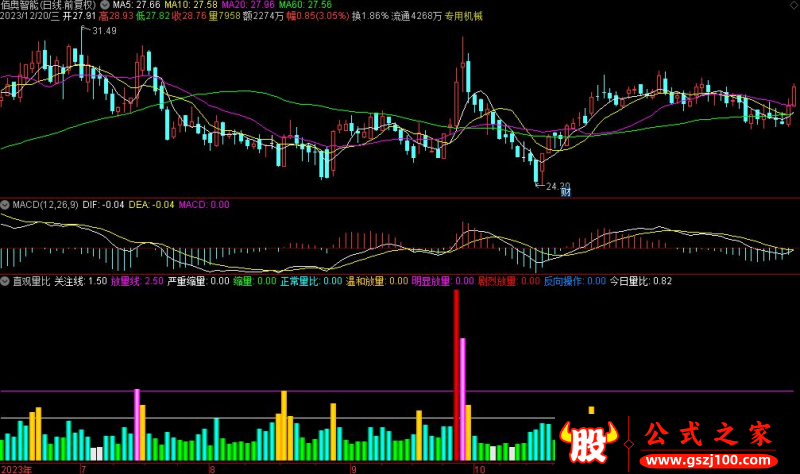Screen dimensions: 800x474
Task: Select the MA5: 27.66 label
Action: click(136, 5)
